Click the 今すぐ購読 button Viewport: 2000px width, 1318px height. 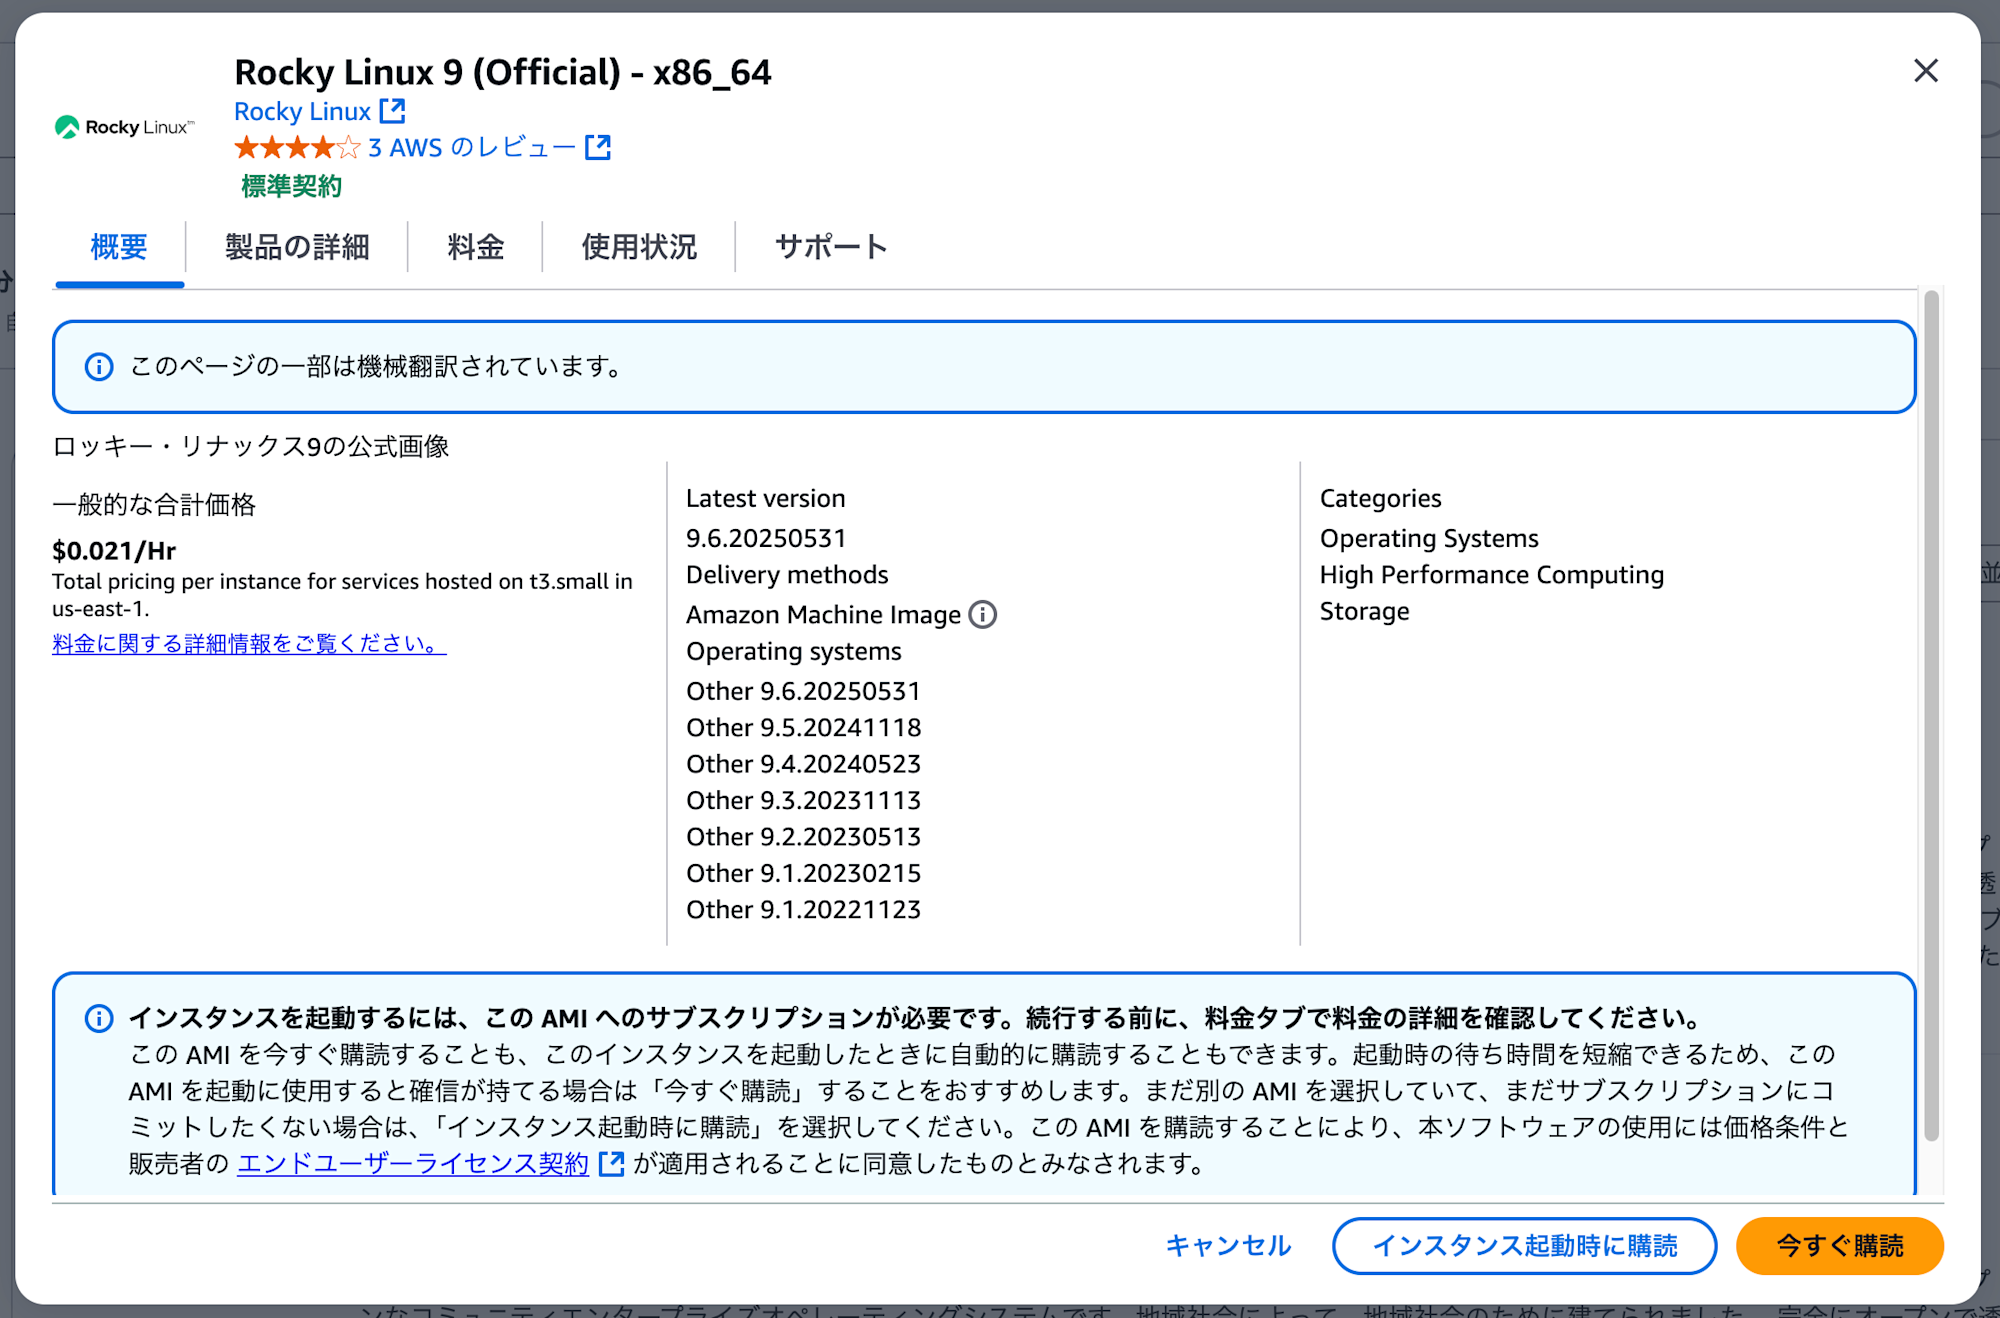[x=1839, y=1246]
